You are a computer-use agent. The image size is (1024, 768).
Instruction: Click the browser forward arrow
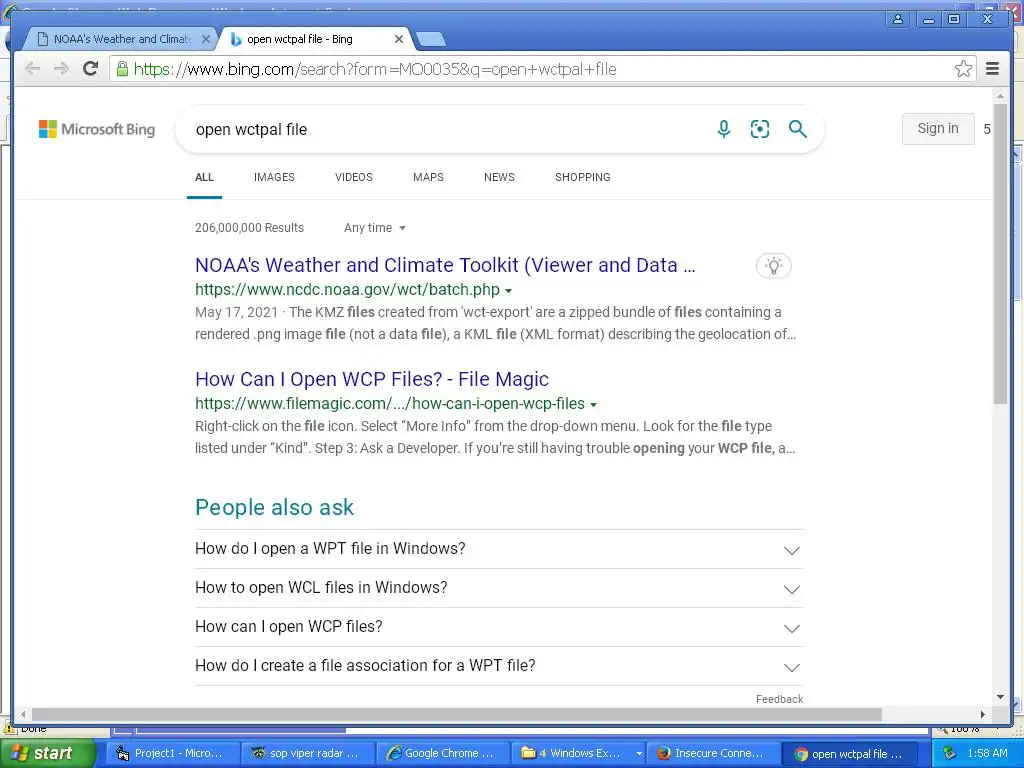[61, 69]
